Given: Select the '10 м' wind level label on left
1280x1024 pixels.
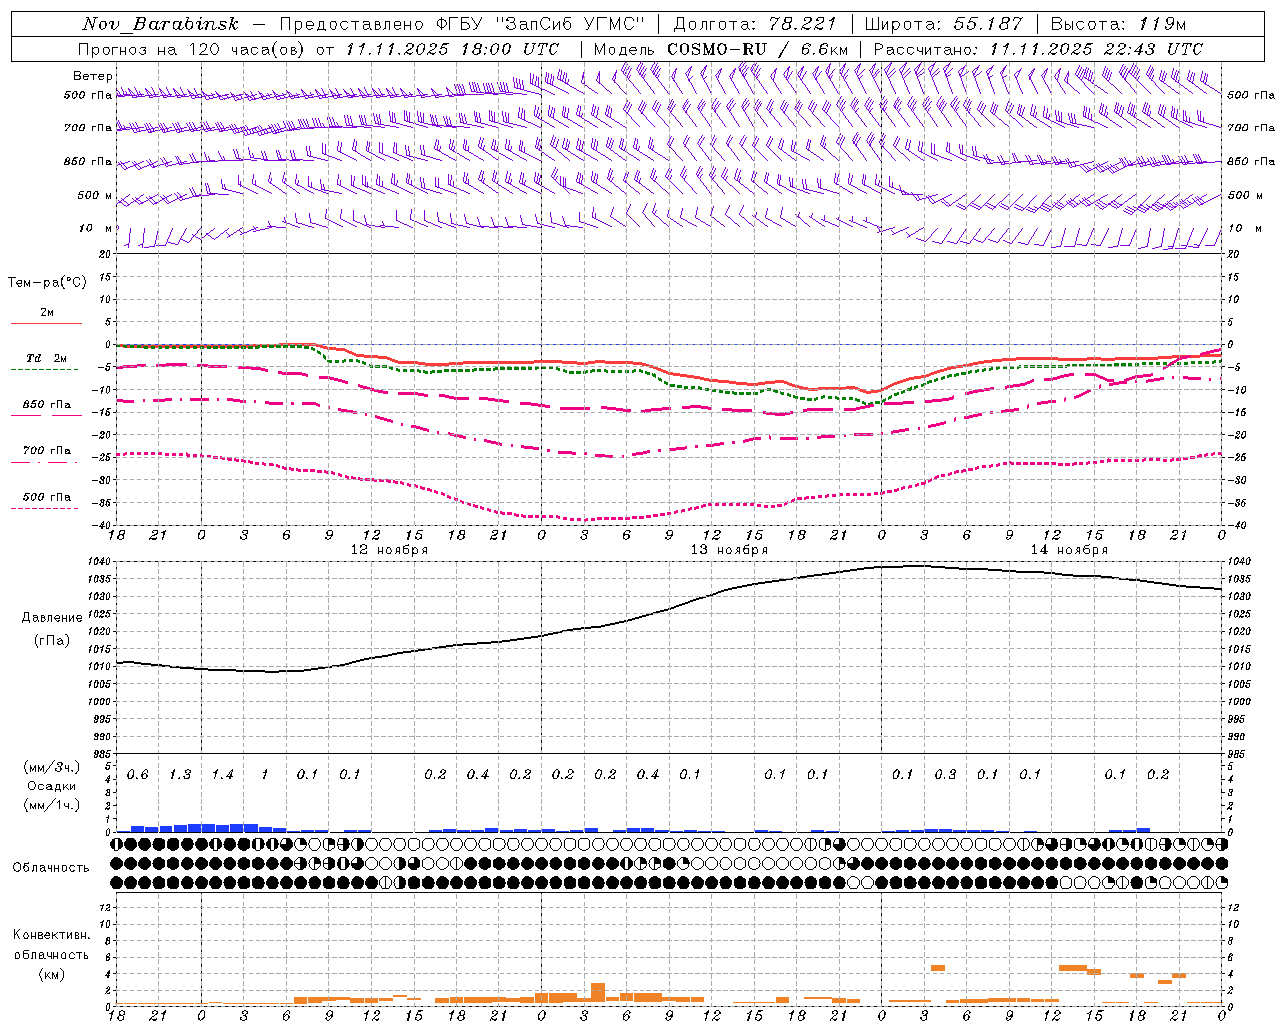Looking at the screenshot, I should pos(96,228).
